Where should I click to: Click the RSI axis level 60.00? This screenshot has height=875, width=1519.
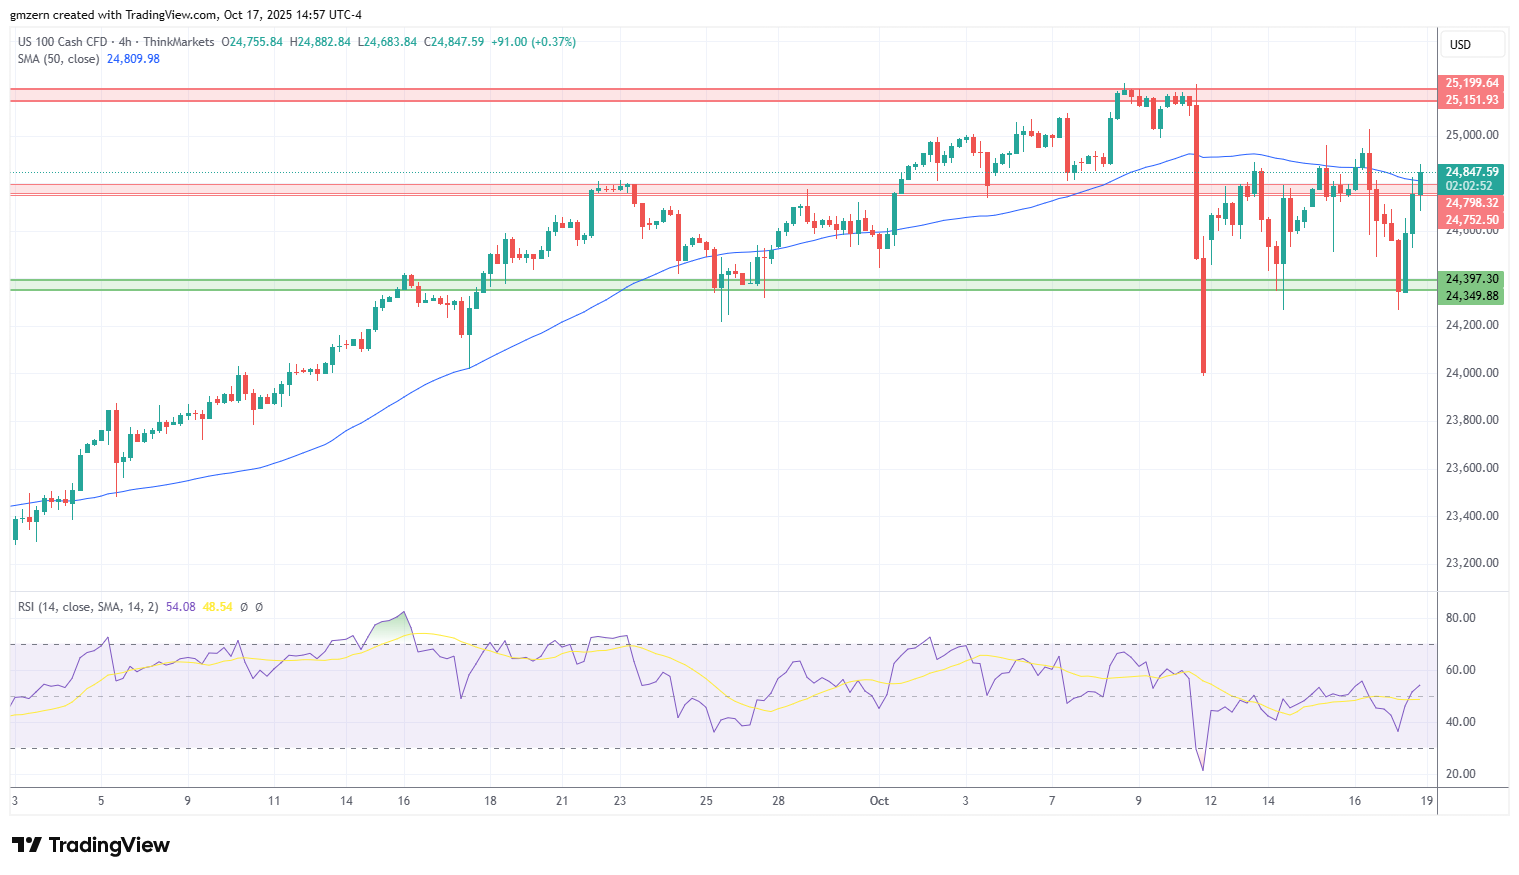tap(1461, 670)
